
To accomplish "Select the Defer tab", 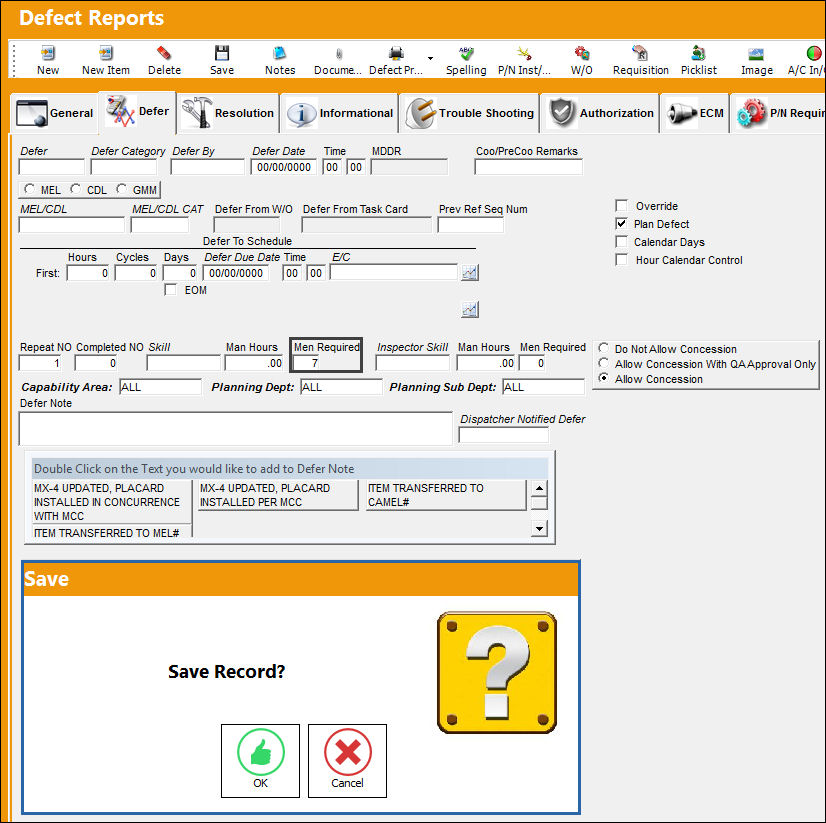I will [x=137, y=112].
